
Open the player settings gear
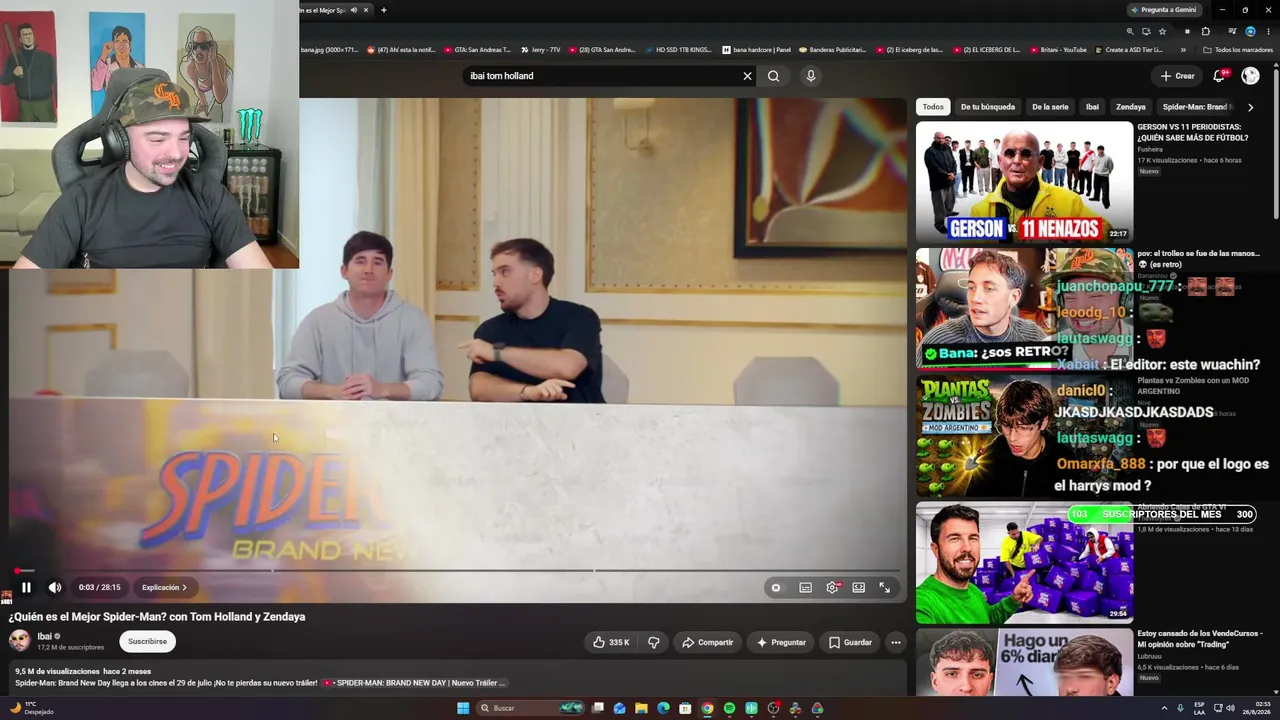pyautogui.click(x=832, y=588)
